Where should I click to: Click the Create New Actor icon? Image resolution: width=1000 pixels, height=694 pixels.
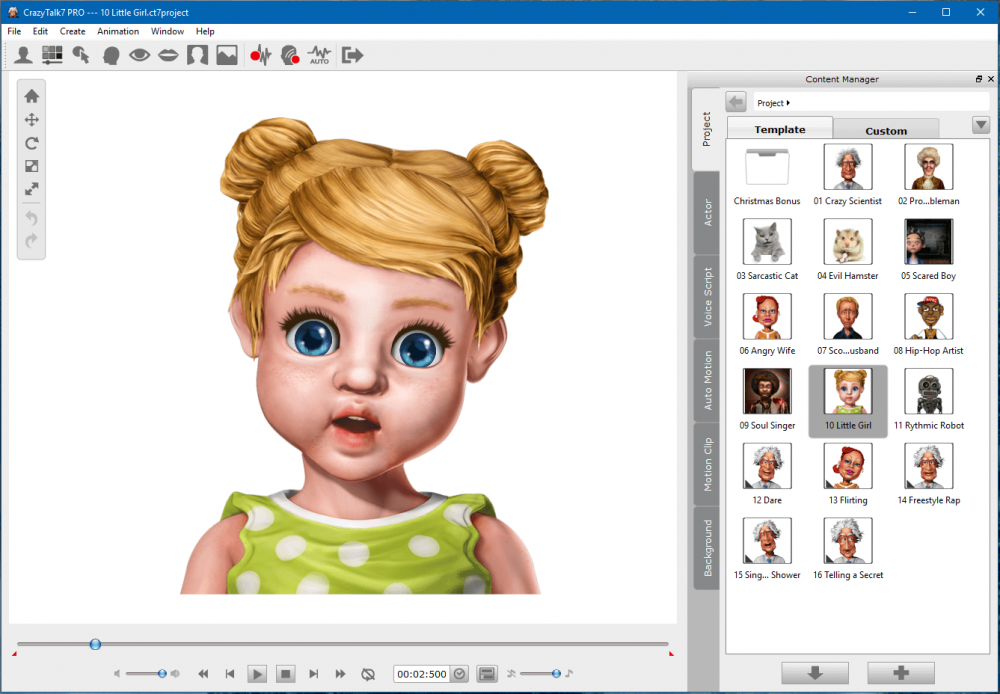tap(23, 56)
